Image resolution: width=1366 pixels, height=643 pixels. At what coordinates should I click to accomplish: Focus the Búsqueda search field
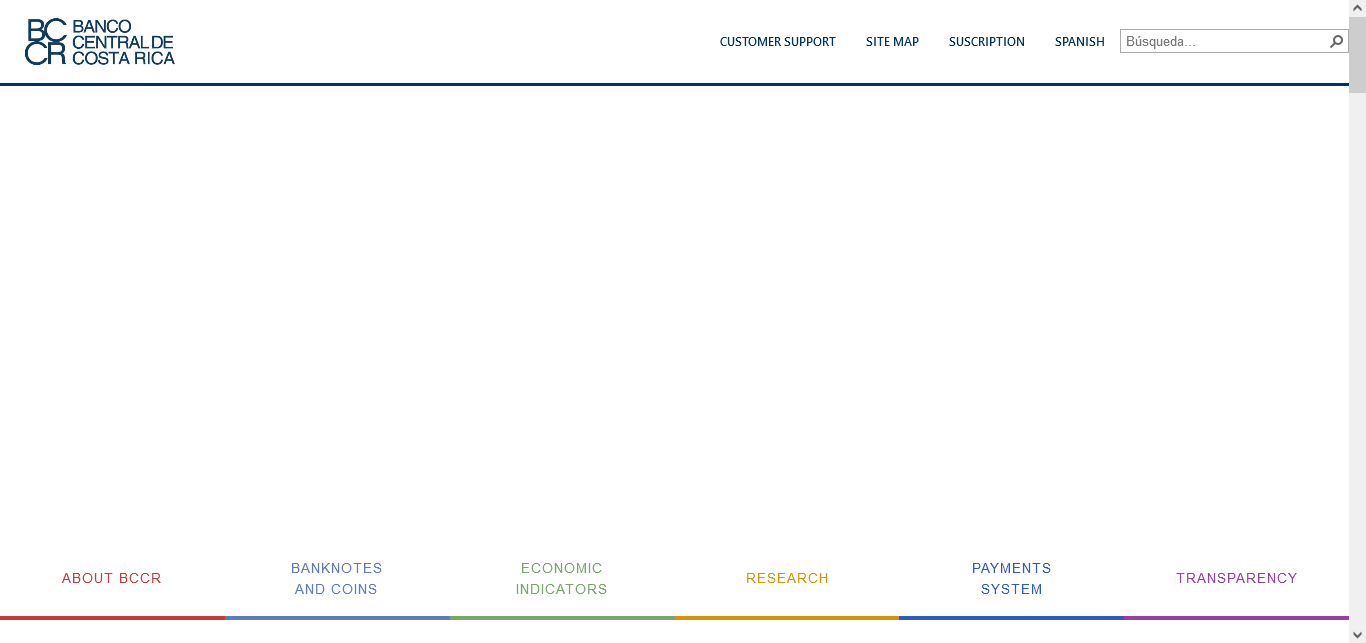(1223, 42)
